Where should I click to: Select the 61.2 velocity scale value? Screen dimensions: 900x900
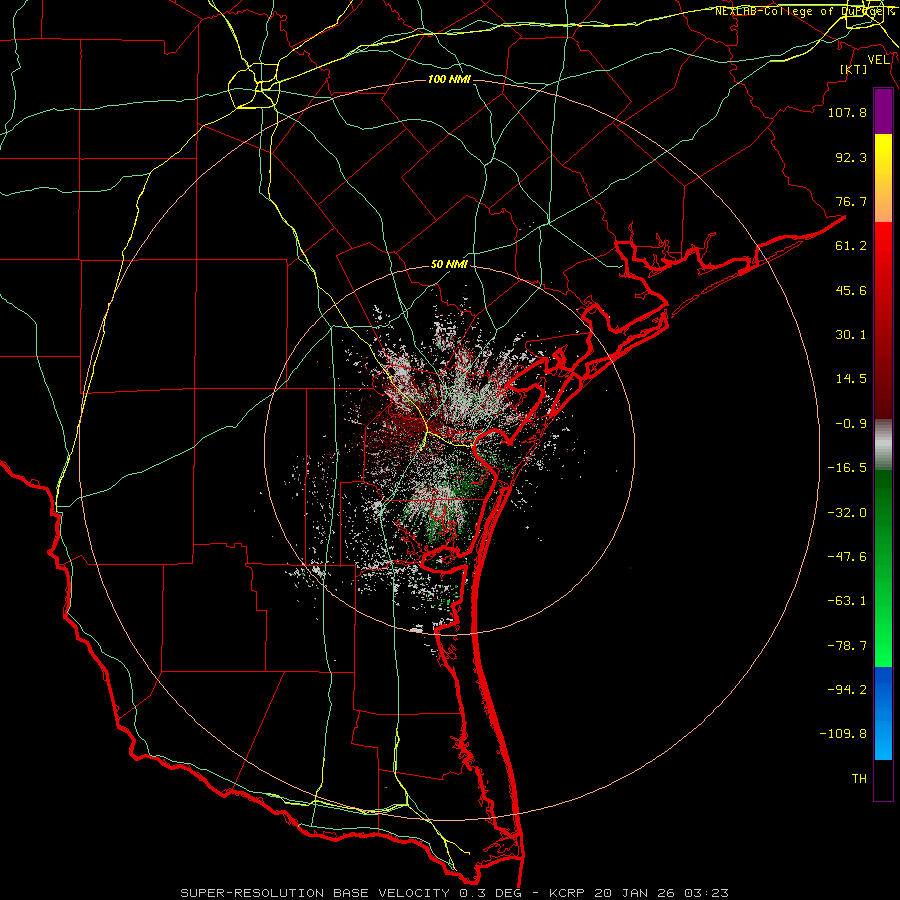(x=851, y=246)
